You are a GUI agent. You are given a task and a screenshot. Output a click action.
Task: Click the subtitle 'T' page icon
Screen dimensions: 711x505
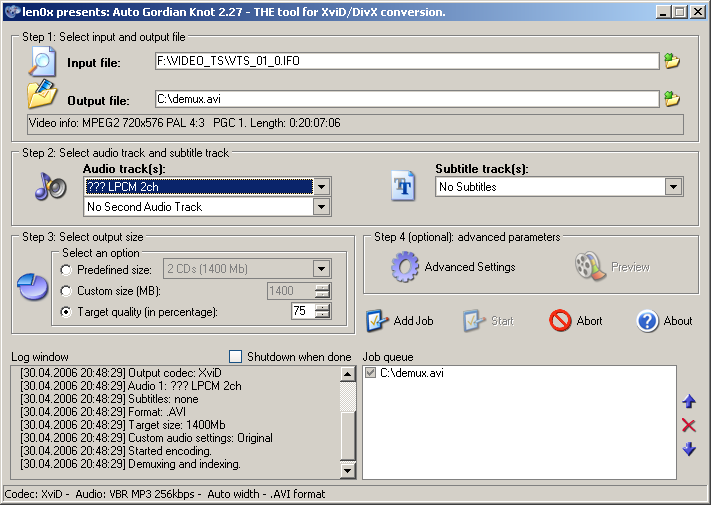[x=403, y=185]
